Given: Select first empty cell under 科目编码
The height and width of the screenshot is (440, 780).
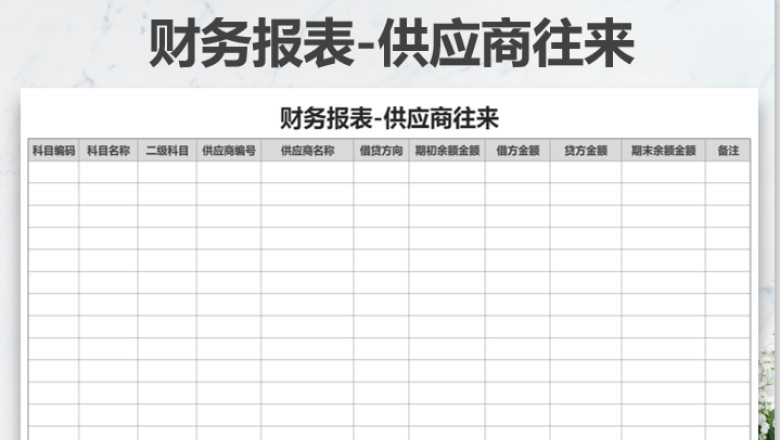Looking at the screenshot, I should [54, 172].
